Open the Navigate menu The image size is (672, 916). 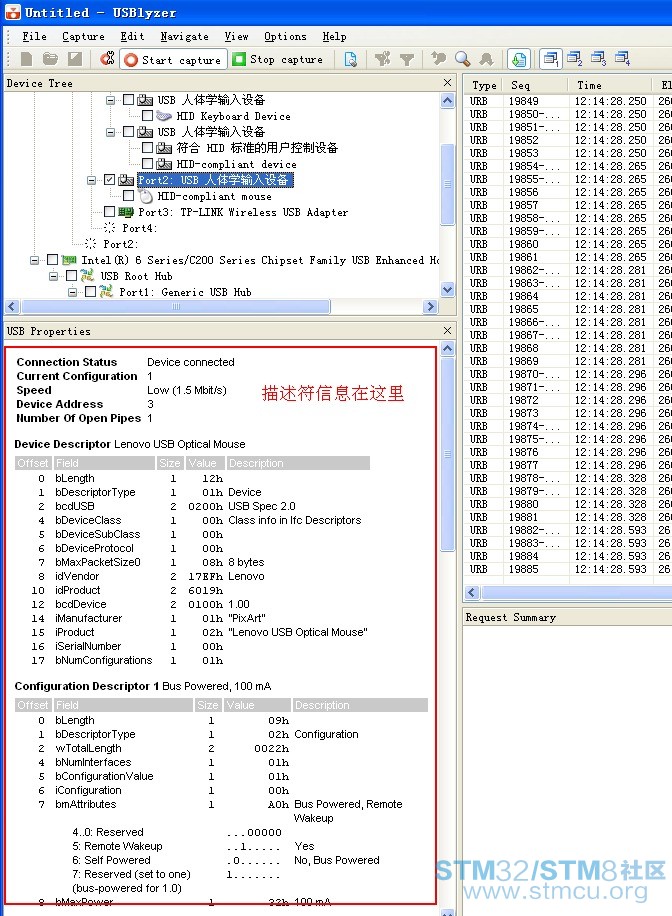tap(185, 36)
